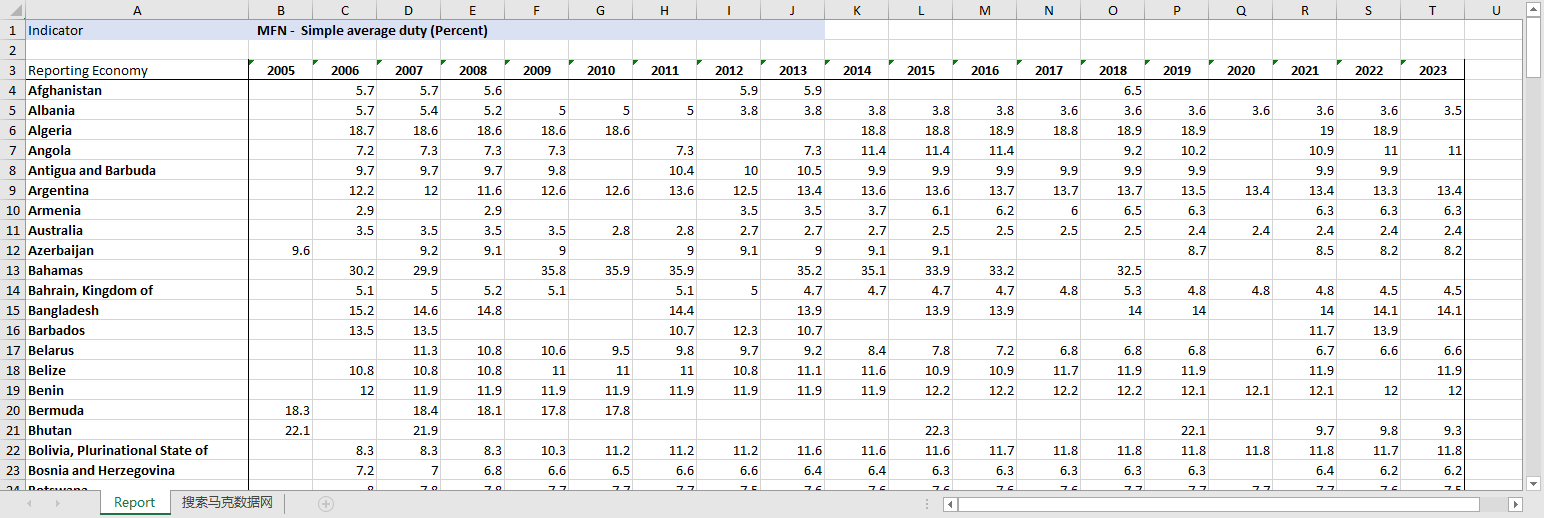The height and width of the screenshot is (518, 1544).
Task: Select the 2018 year header cell
Action: click(1112, 70)
